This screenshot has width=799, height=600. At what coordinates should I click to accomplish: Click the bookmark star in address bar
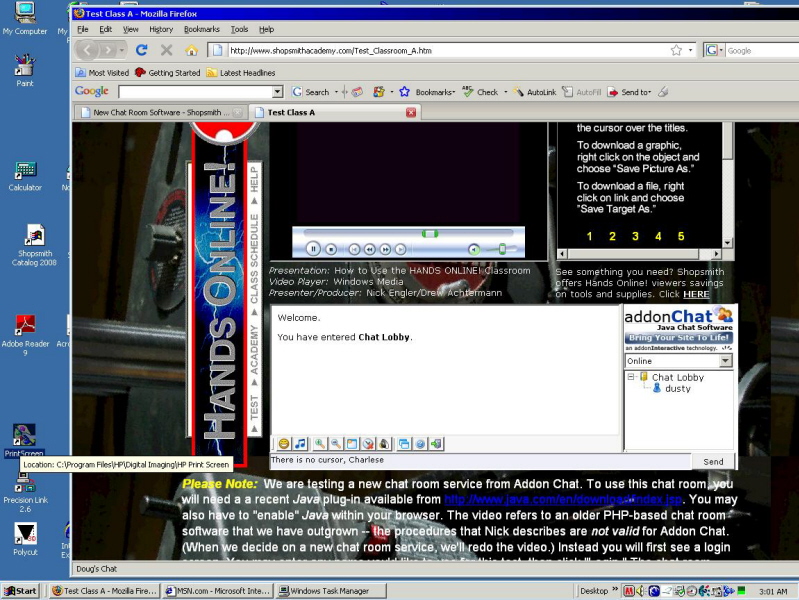(676, 50)
